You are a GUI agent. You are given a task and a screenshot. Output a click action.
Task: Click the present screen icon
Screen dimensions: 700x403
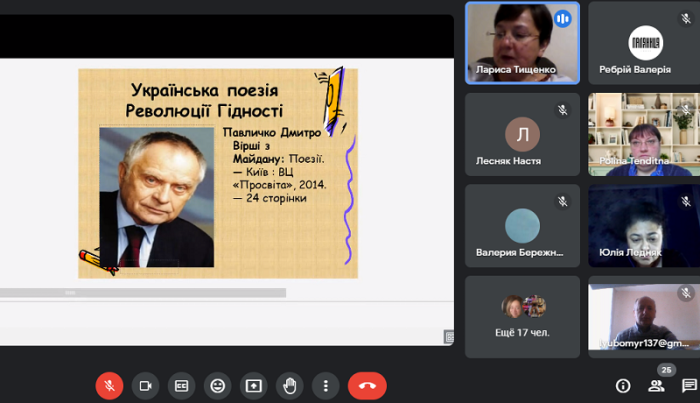click(x=253, y=385)
